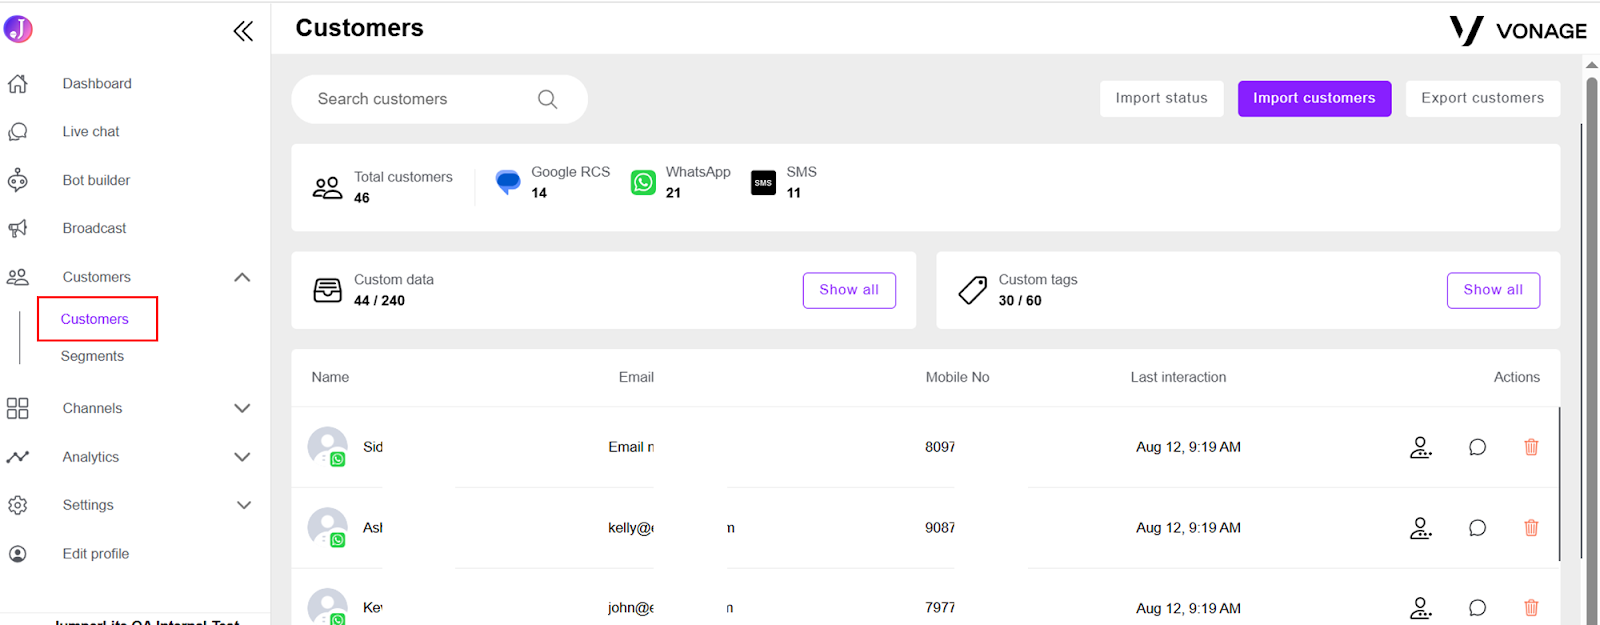Open profile icon for kelly@ row
This screenshot has height=625, width=1600.
[1421, 528]
